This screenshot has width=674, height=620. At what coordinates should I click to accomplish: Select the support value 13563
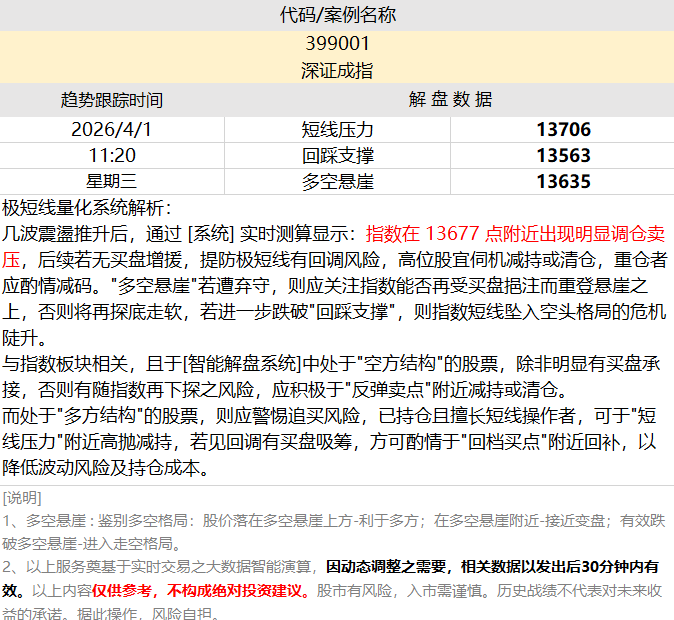coord(563,155)
